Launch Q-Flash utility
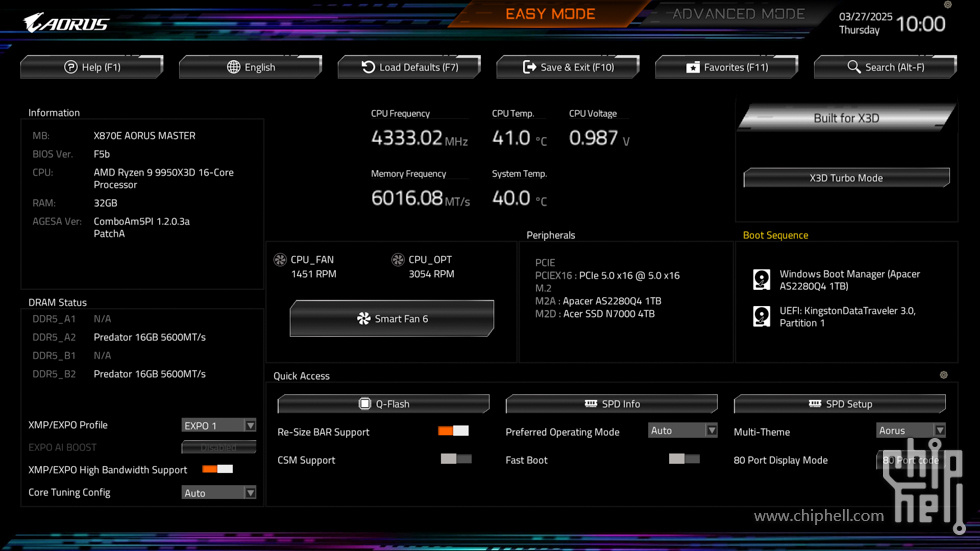 384,404
